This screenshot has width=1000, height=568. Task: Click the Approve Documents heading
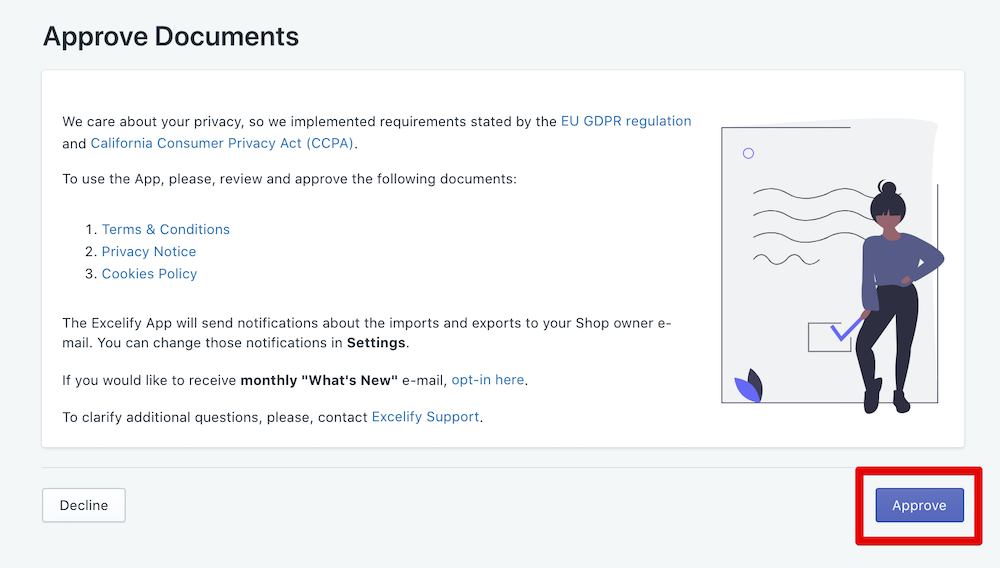171,36
